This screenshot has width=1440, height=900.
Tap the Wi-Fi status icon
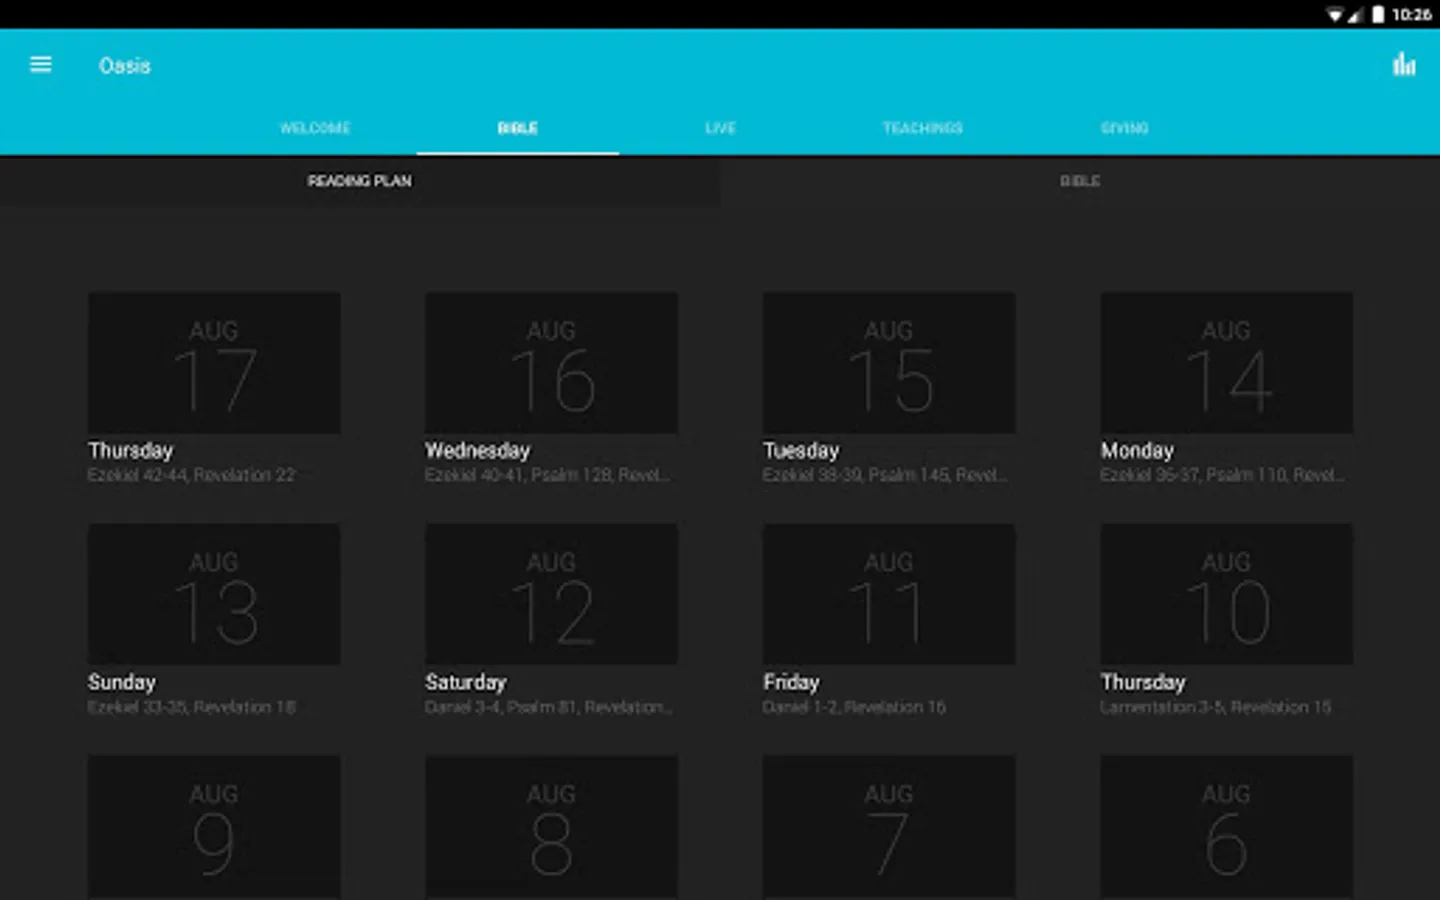(1334, 14)
